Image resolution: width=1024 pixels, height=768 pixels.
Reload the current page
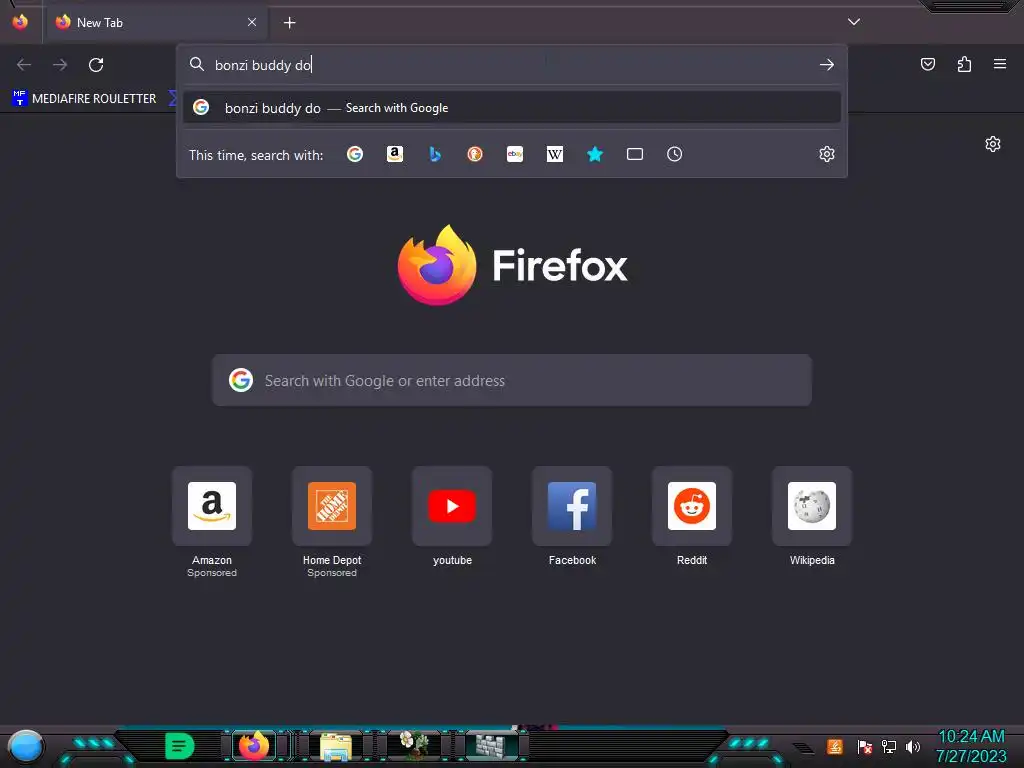point(96,65)
